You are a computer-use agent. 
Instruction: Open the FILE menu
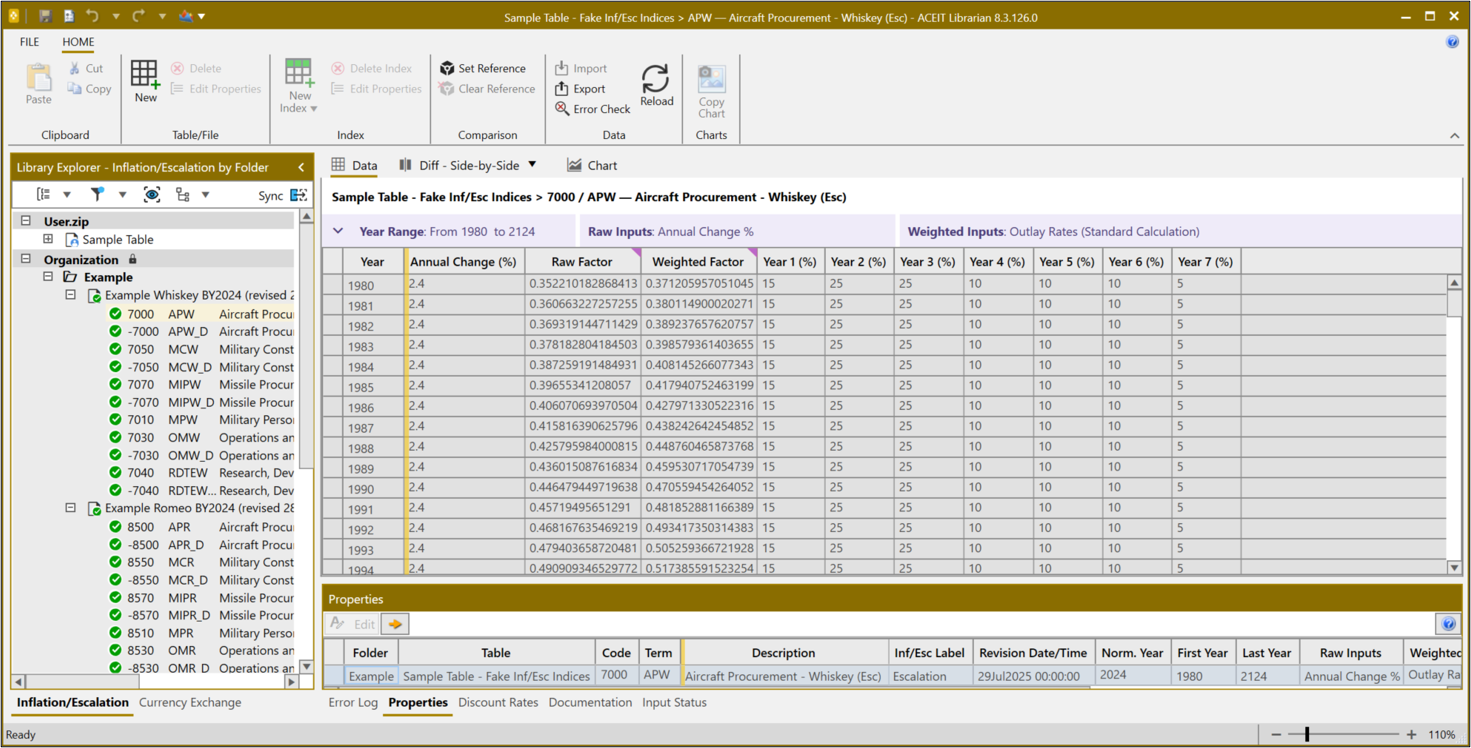tap(29, 42)
